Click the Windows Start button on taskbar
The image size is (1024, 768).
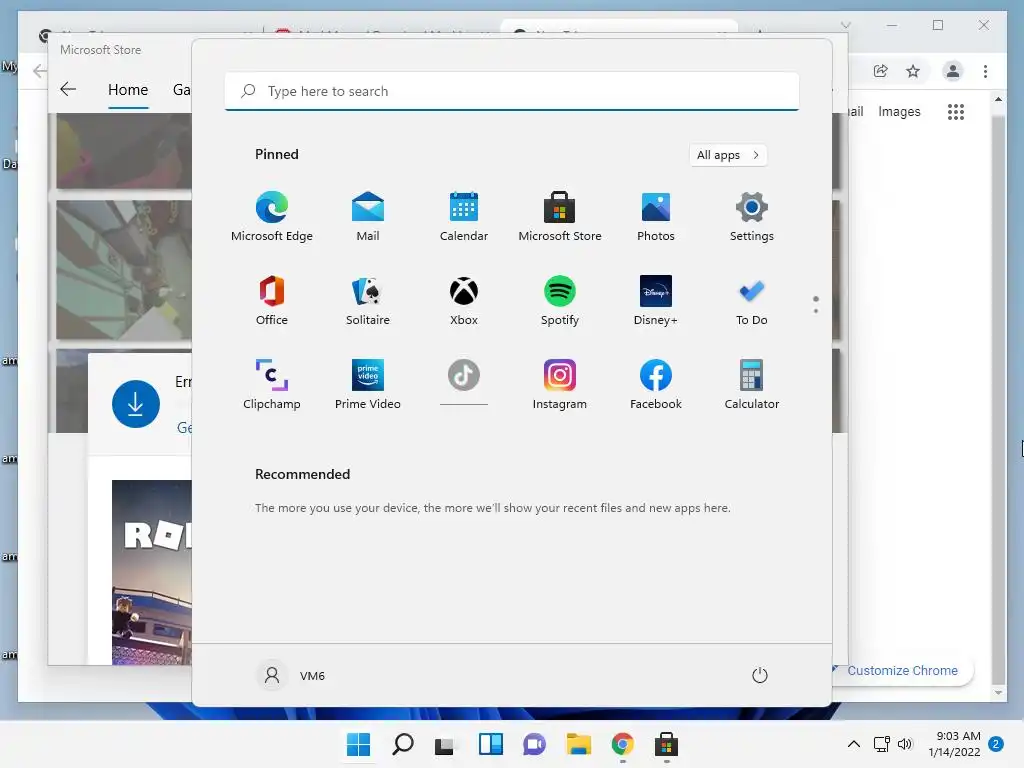pyautogui.click(x=358, y=744)
